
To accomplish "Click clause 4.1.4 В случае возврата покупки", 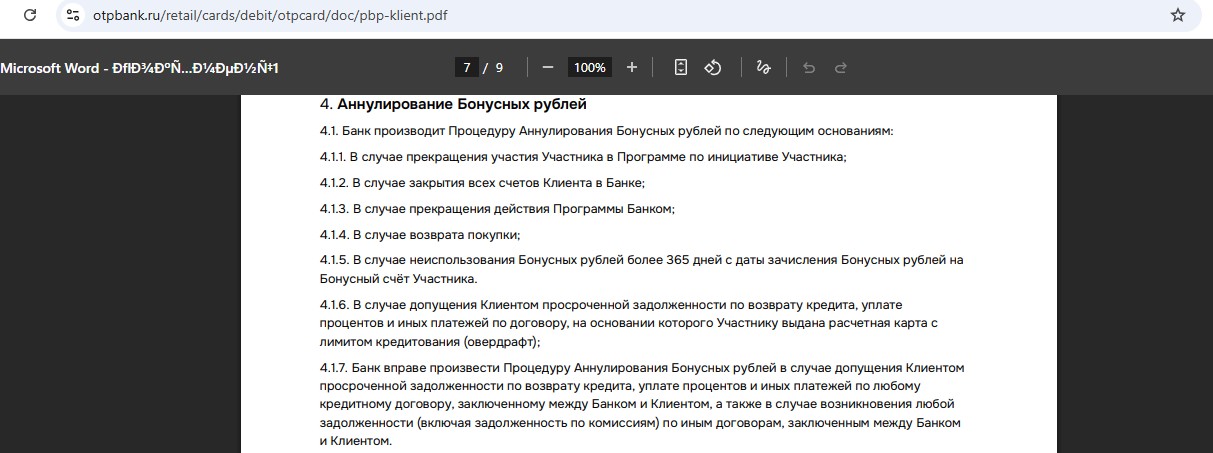I will pos(420,235).
